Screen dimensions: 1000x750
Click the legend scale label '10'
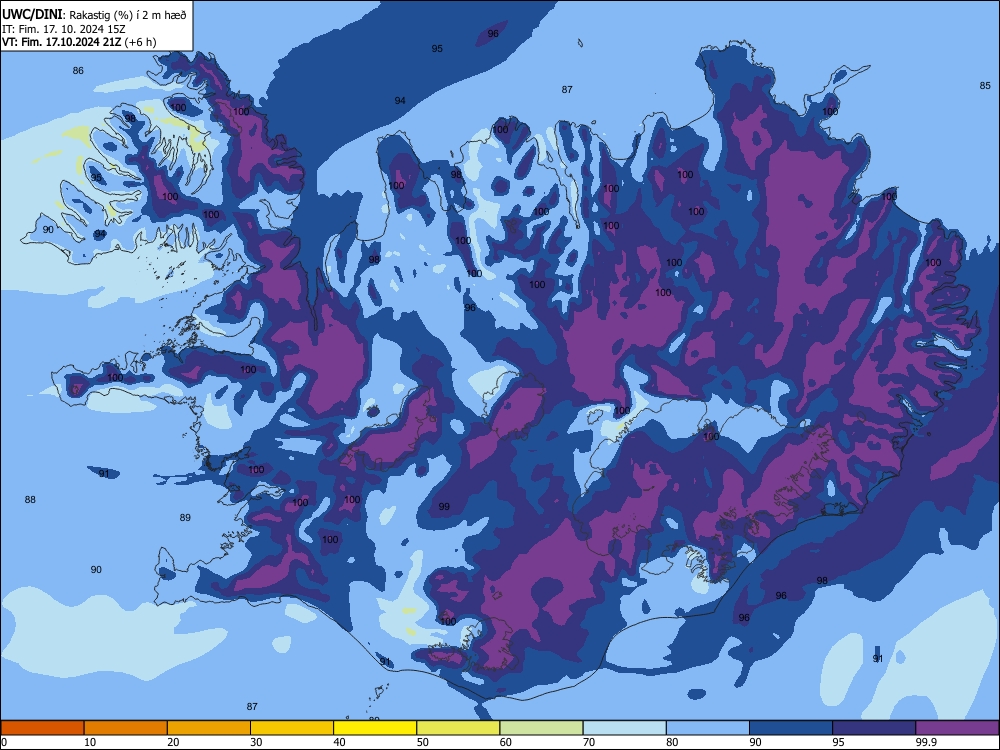point(90,742)
